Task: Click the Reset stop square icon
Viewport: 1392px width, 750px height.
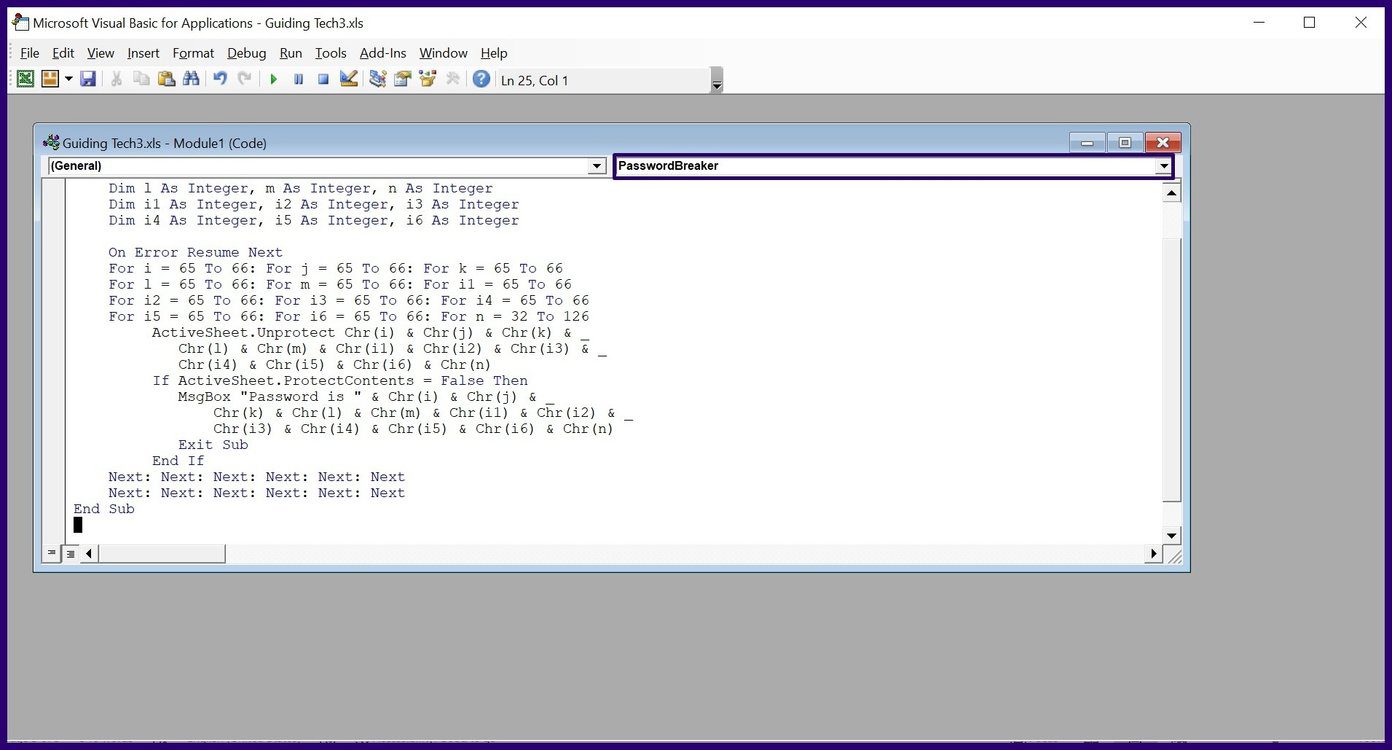Action: pyautogui.click(x=323, y=79)
